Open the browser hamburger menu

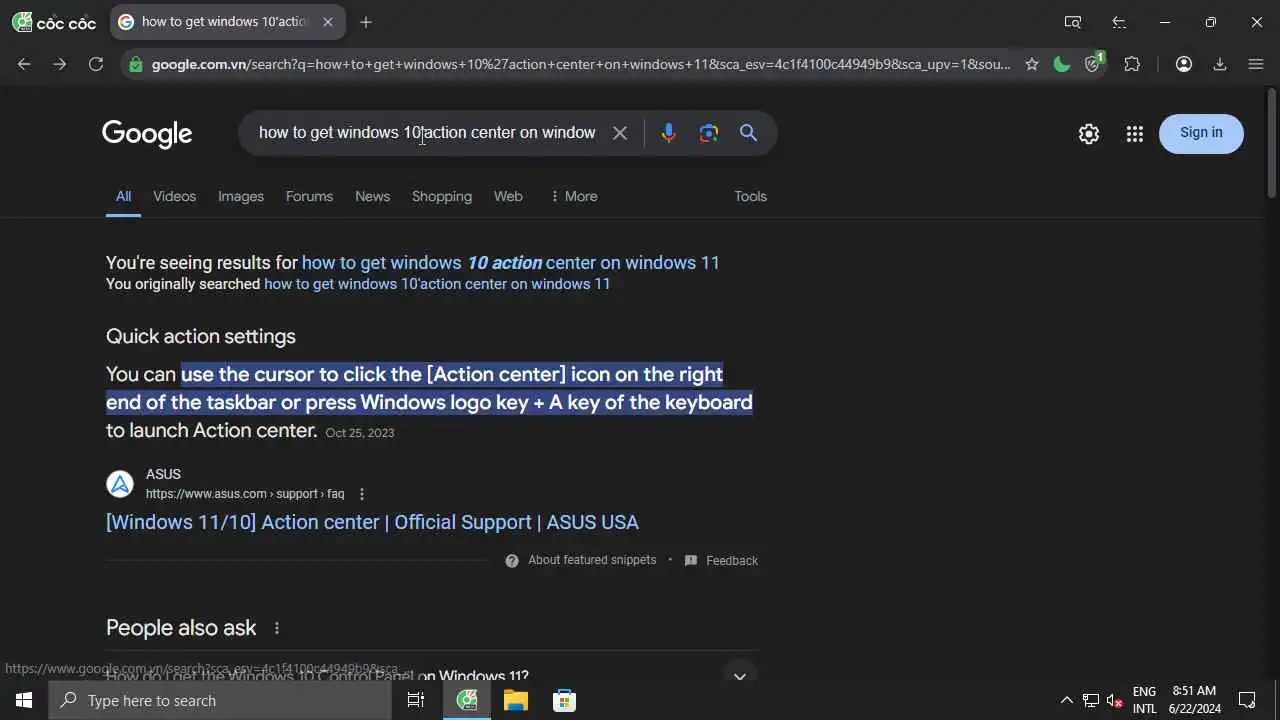1256,64
